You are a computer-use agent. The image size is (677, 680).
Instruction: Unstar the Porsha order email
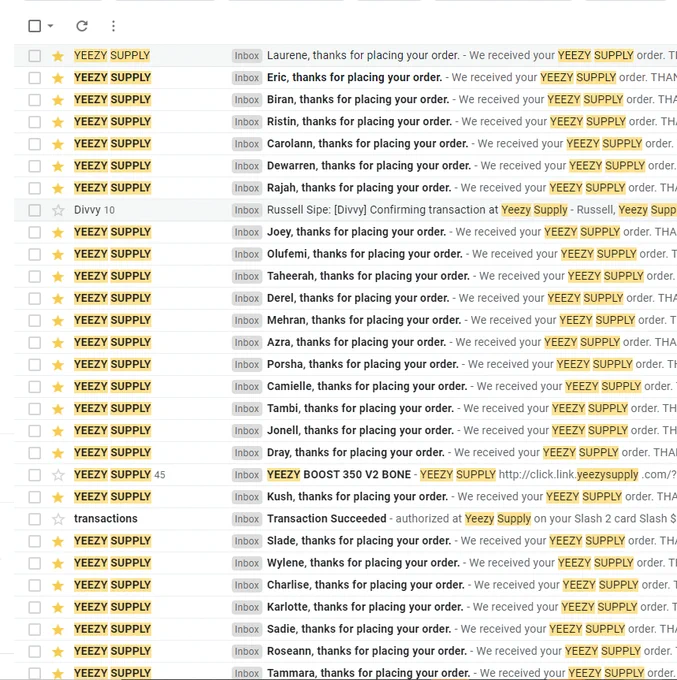click(58, 365)
